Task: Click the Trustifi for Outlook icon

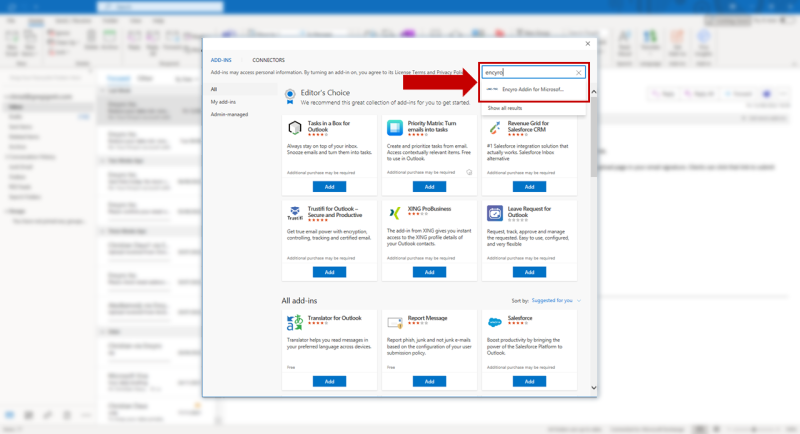Action: point(294,213)
